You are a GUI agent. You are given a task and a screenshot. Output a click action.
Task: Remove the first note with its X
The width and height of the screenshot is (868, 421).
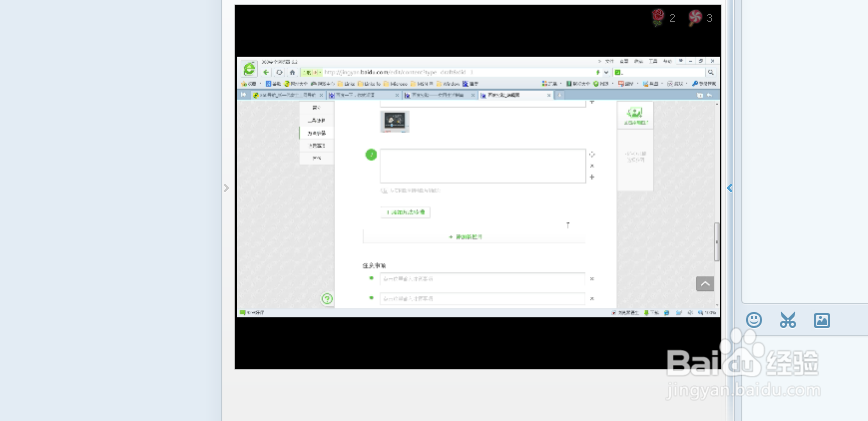pos(592,279)
